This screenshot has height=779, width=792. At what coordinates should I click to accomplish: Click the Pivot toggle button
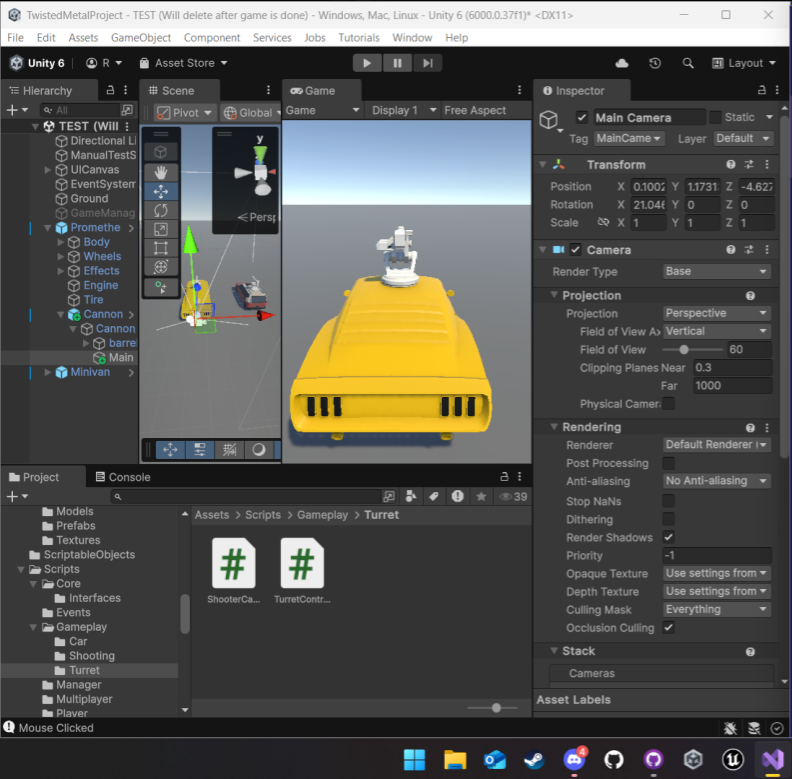pos(184,113)
